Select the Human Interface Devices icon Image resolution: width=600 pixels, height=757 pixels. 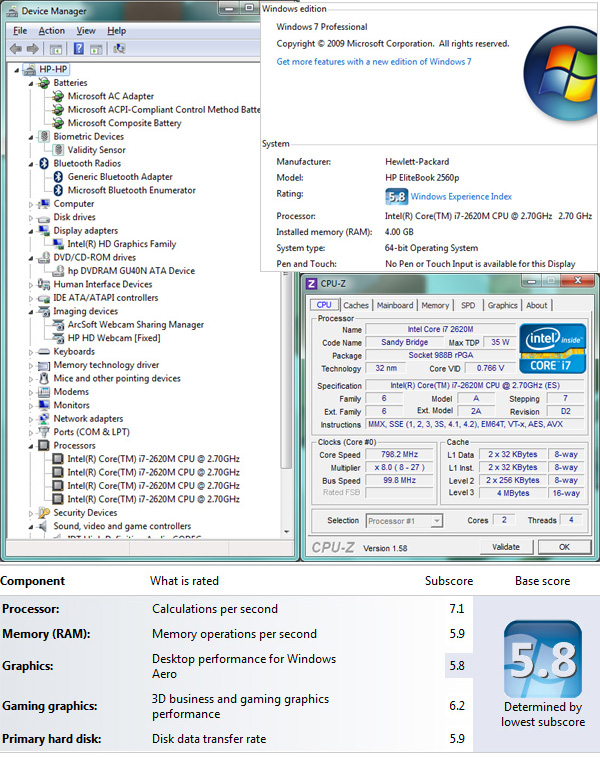point(44,284)
